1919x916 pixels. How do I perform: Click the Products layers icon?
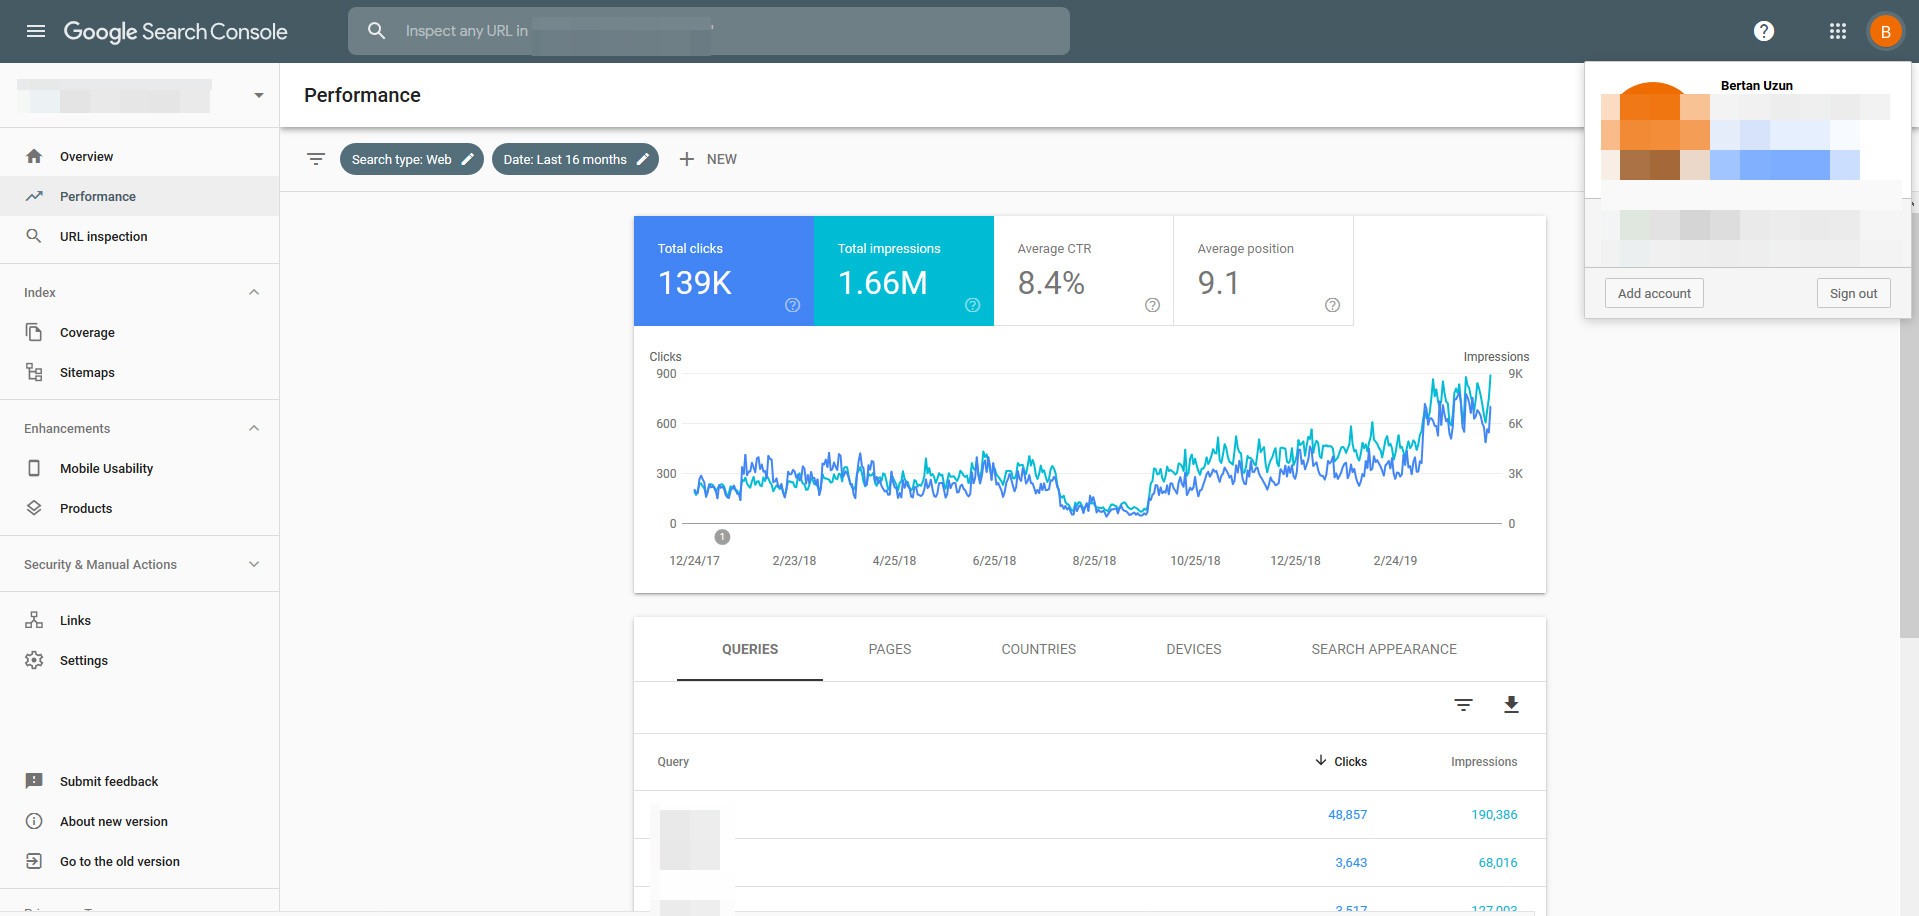(34, 508)
